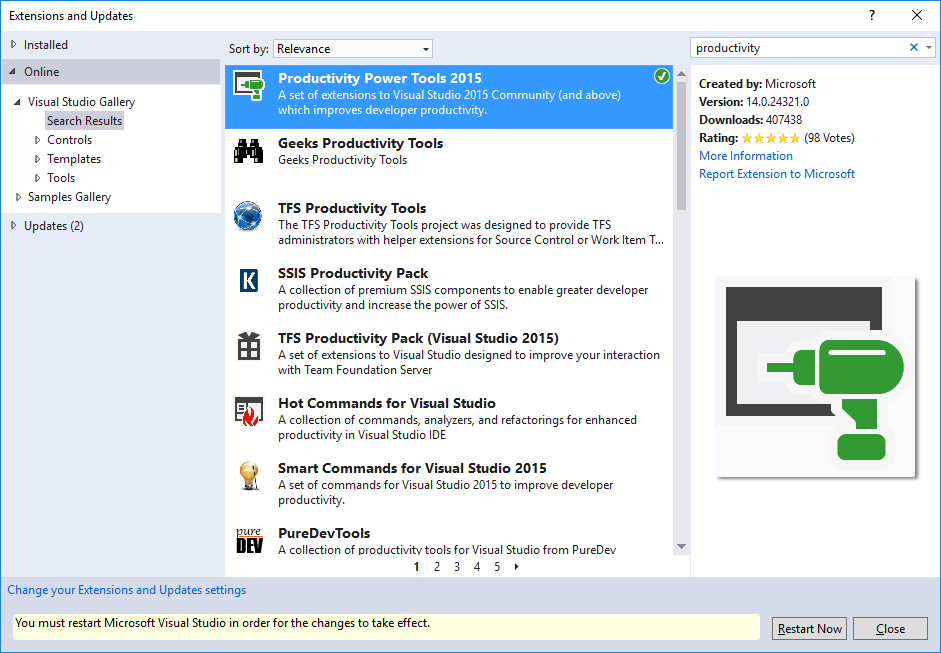Click Report Extension to Microsoft link

777,174
